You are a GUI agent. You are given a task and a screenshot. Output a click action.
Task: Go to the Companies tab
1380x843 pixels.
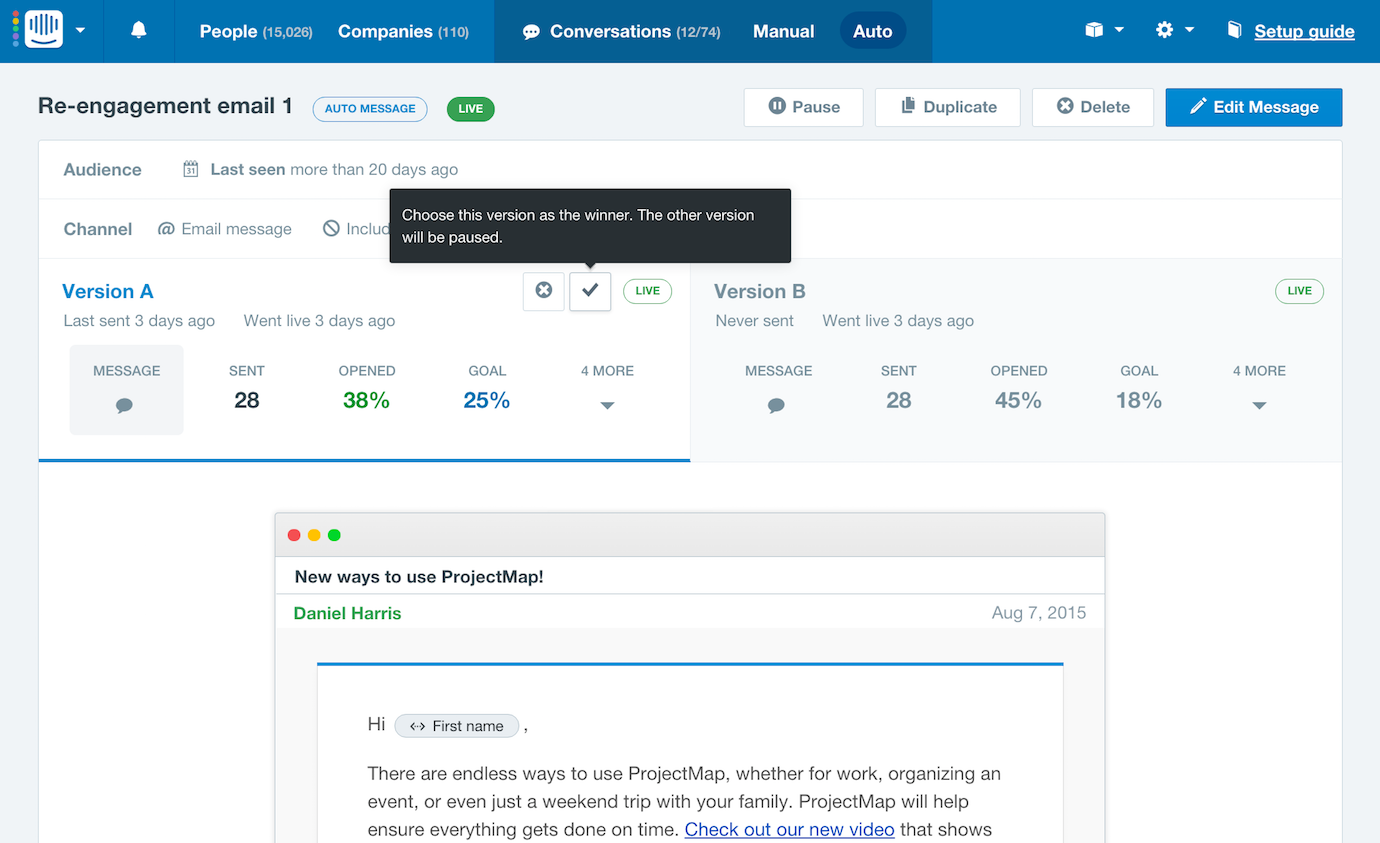pos(403,31)
